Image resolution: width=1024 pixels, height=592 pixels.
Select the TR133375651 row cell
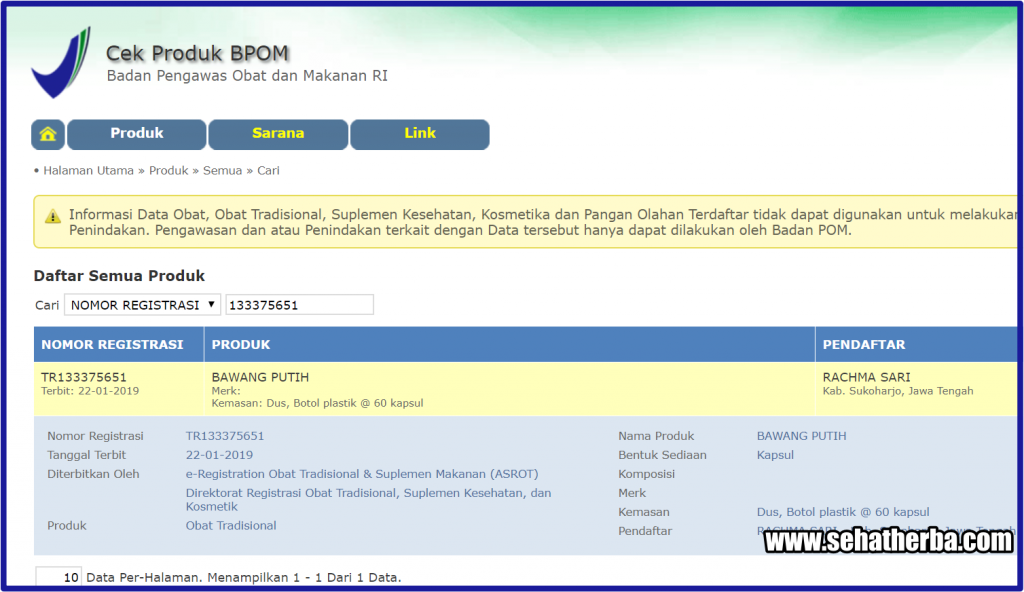point(119,389)
